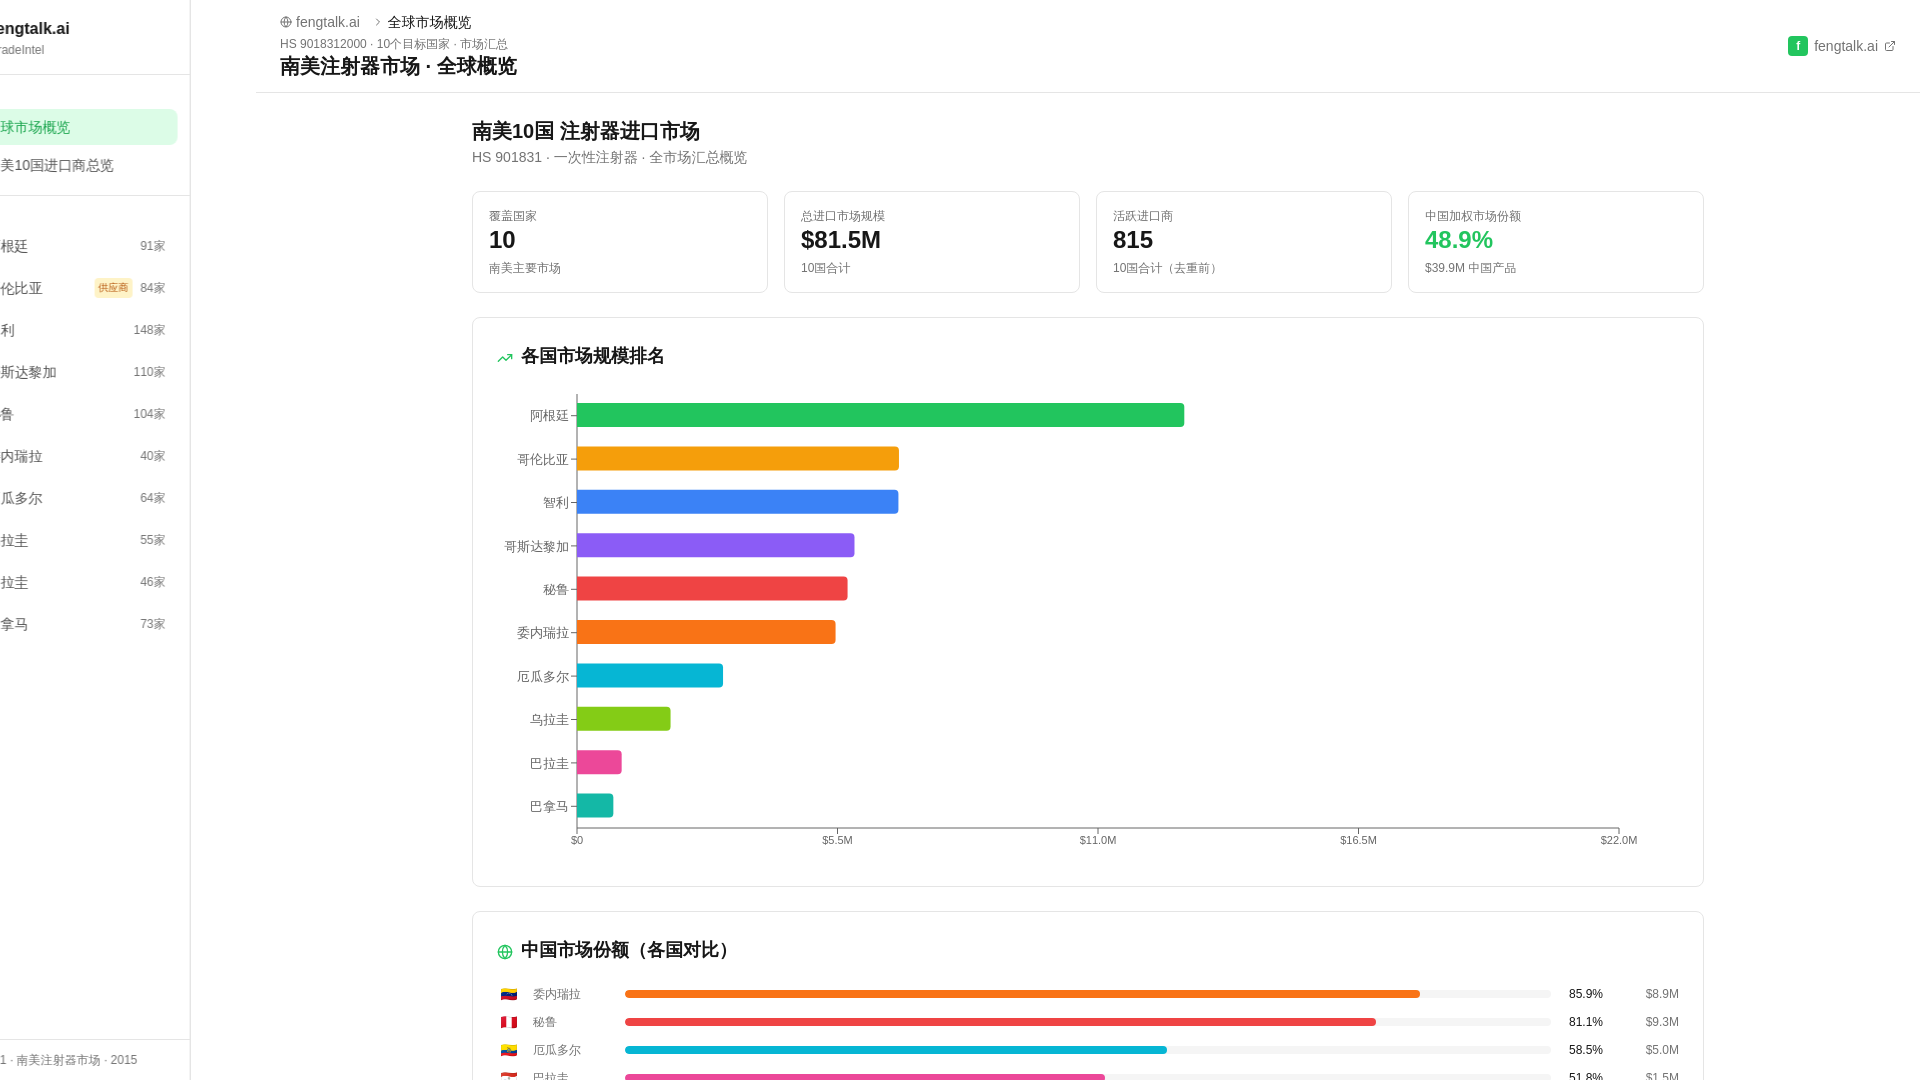Open the external link icon at top right
Image resolution: width=1920 pixels, height=1080 pixels.
(x=1890, y=46)
